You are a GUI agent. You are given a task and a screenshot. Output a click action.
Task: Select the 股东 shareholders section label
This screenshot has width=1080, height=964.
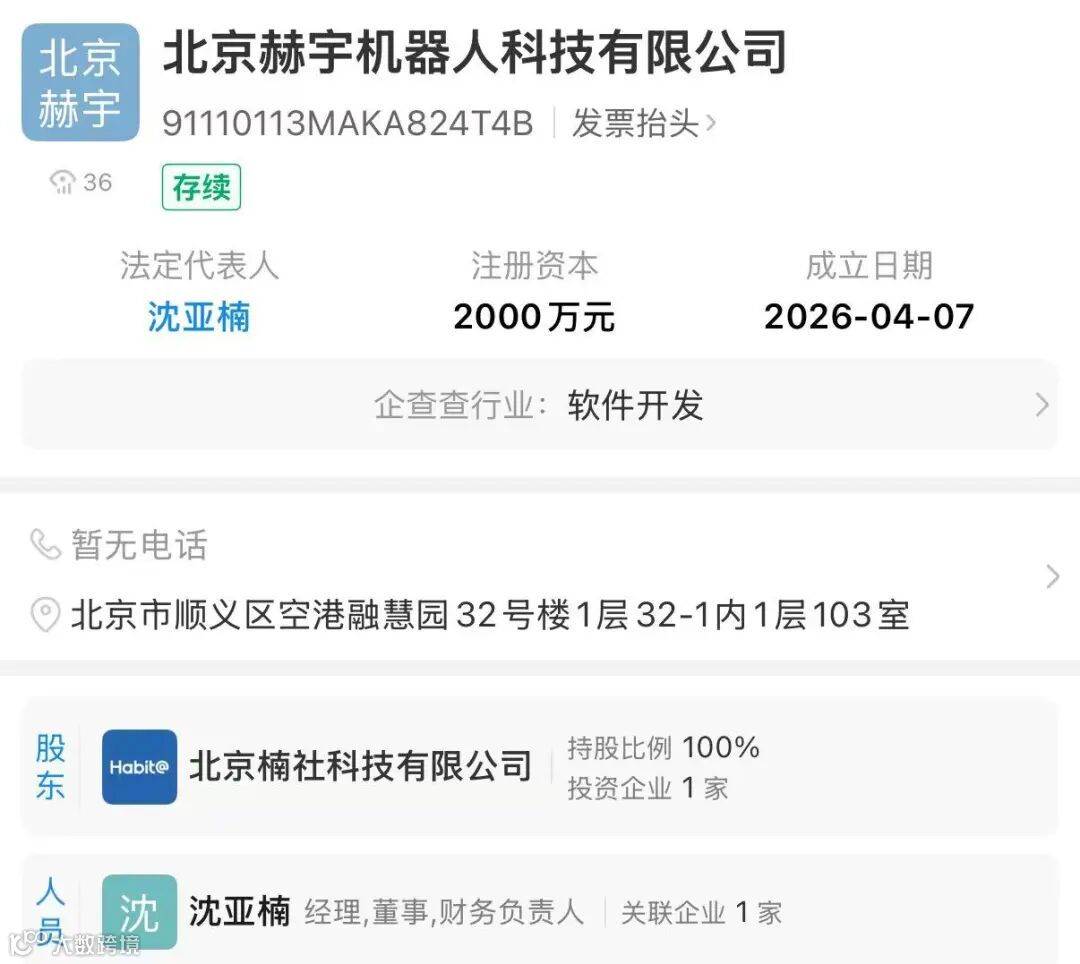51,767
